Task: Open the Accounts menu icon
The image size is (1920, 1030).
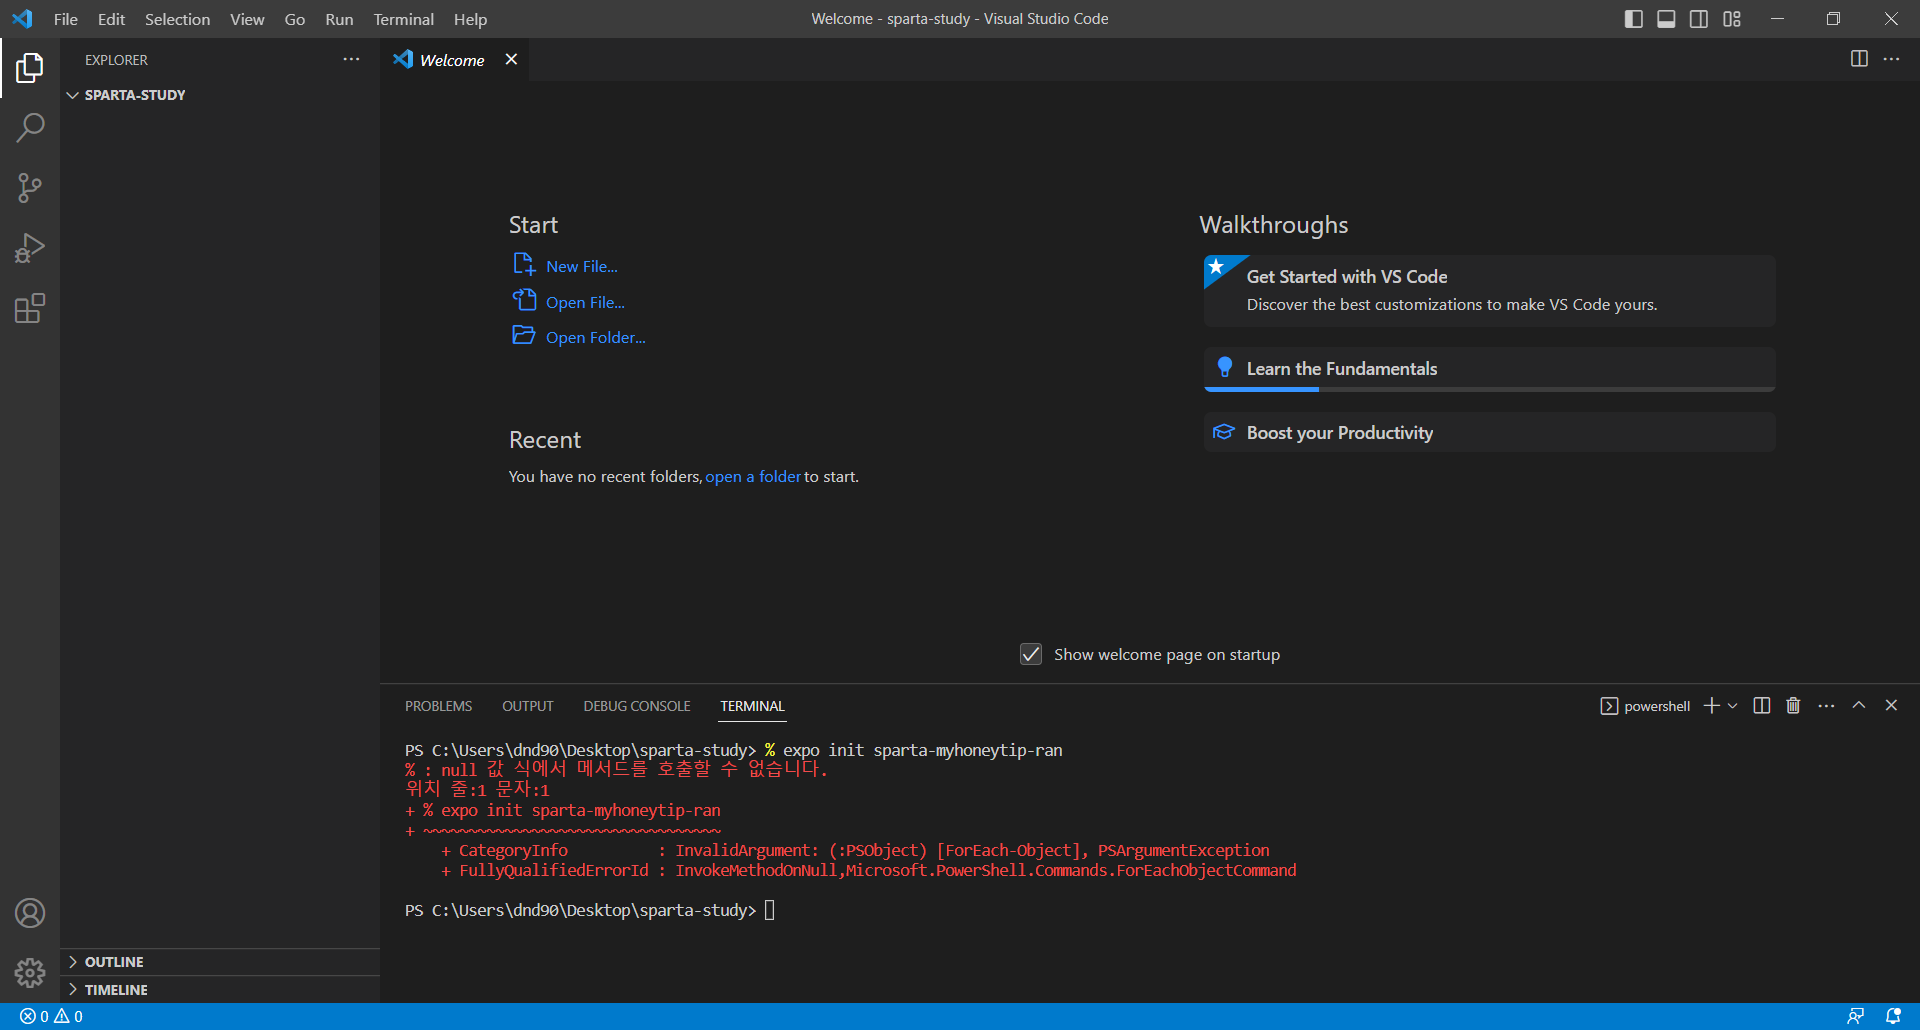Action: pyautogui.click(x=30, y=913)
